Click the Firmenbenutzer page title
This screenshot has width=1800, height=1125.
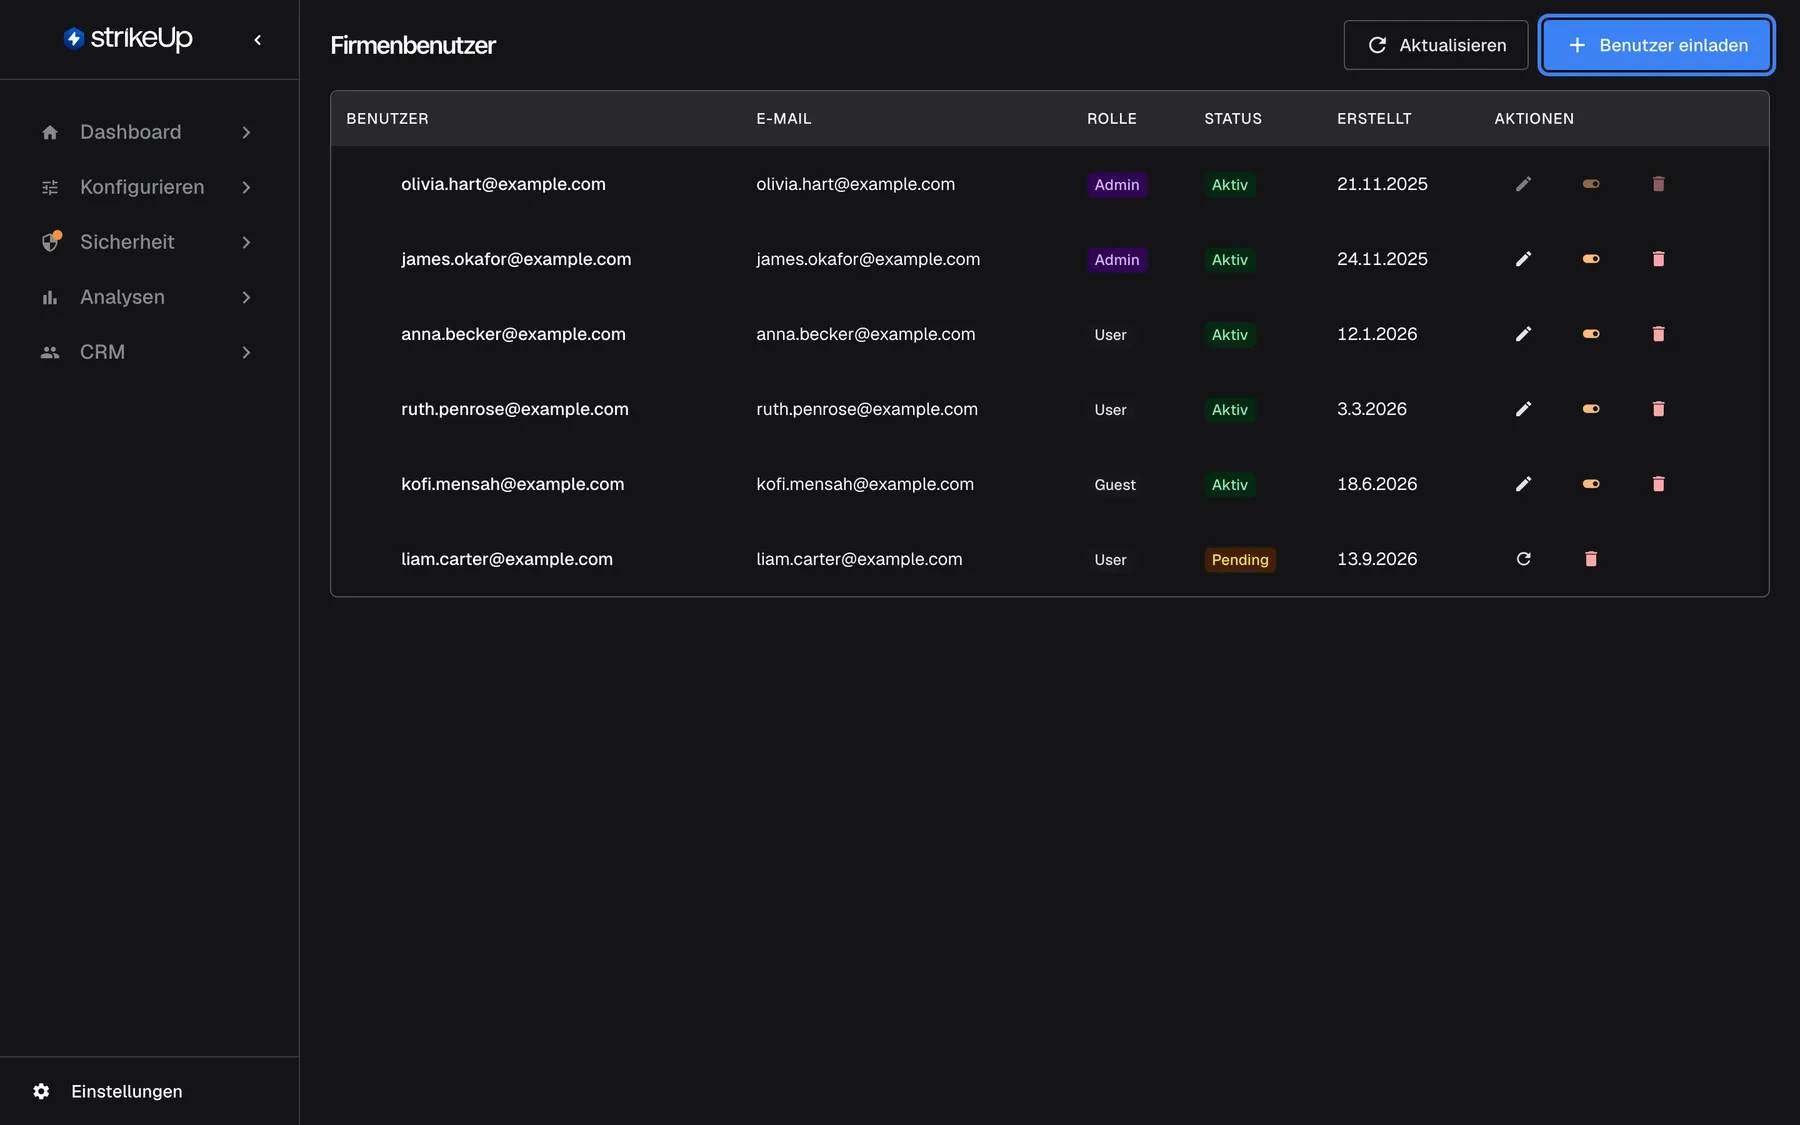[413, 45]
